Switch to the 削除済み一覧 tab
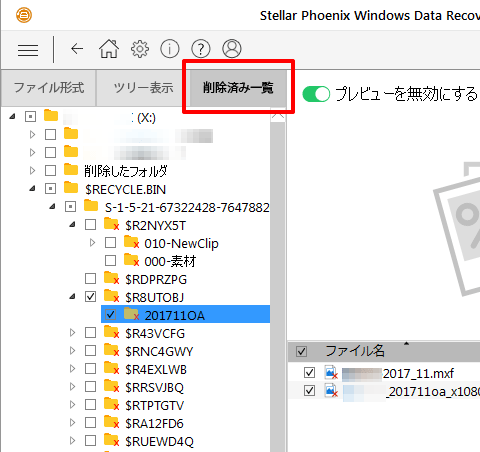Screen dimensions: 480x452 click(238, 88)
